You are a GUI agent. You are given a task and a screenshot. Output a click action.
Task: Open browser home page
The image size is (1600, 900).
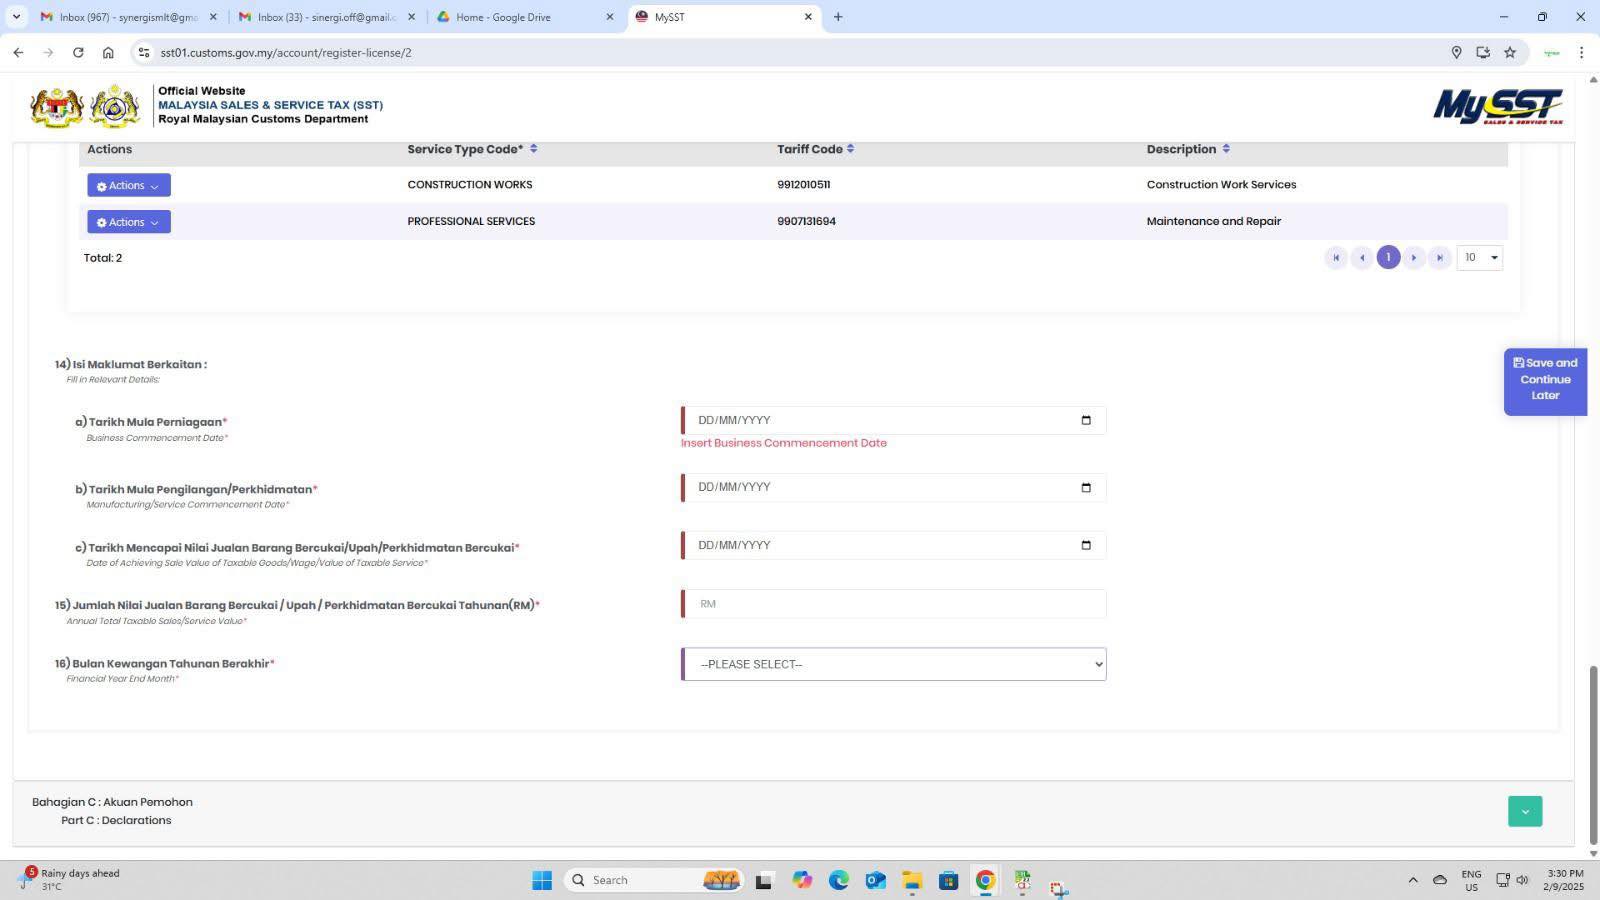(x=108, y=52)
